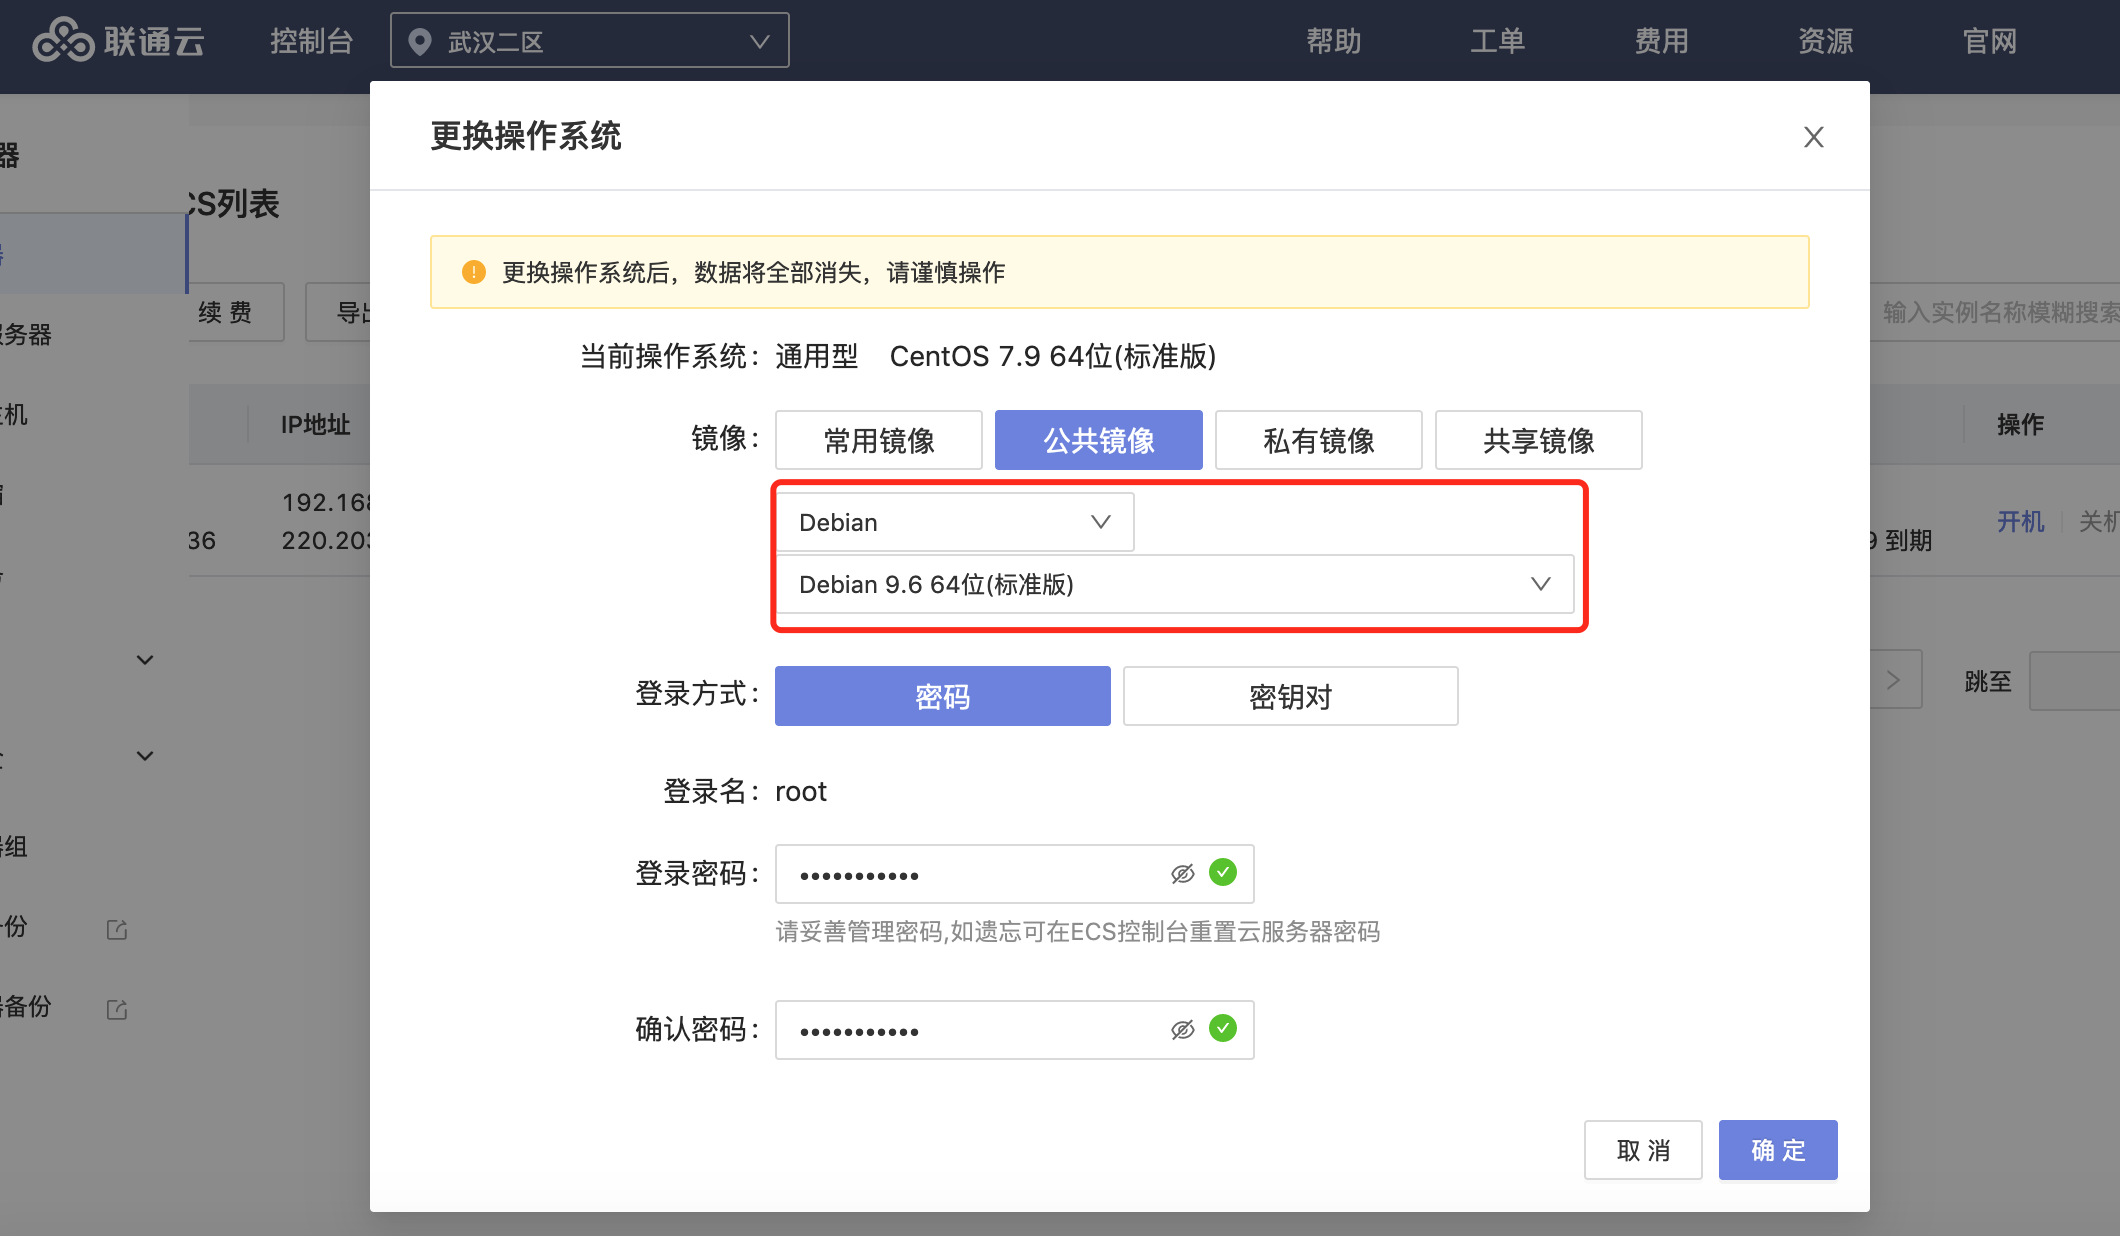The image size is (2120, 1236).
Task: Click the 确定 confirm button
Action: pos(1777,1150)
